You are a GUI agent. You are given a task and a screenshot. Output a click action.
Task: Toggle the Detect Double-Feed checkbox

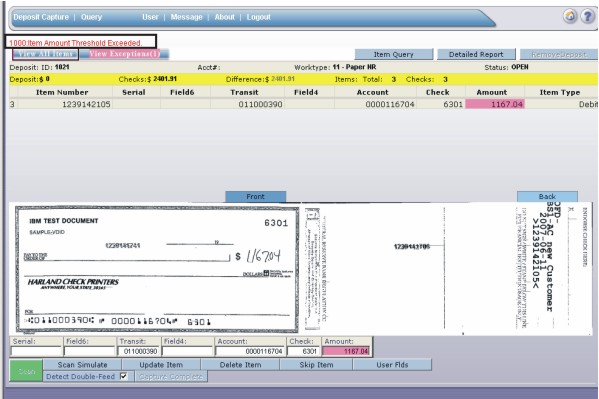[123, 376]
